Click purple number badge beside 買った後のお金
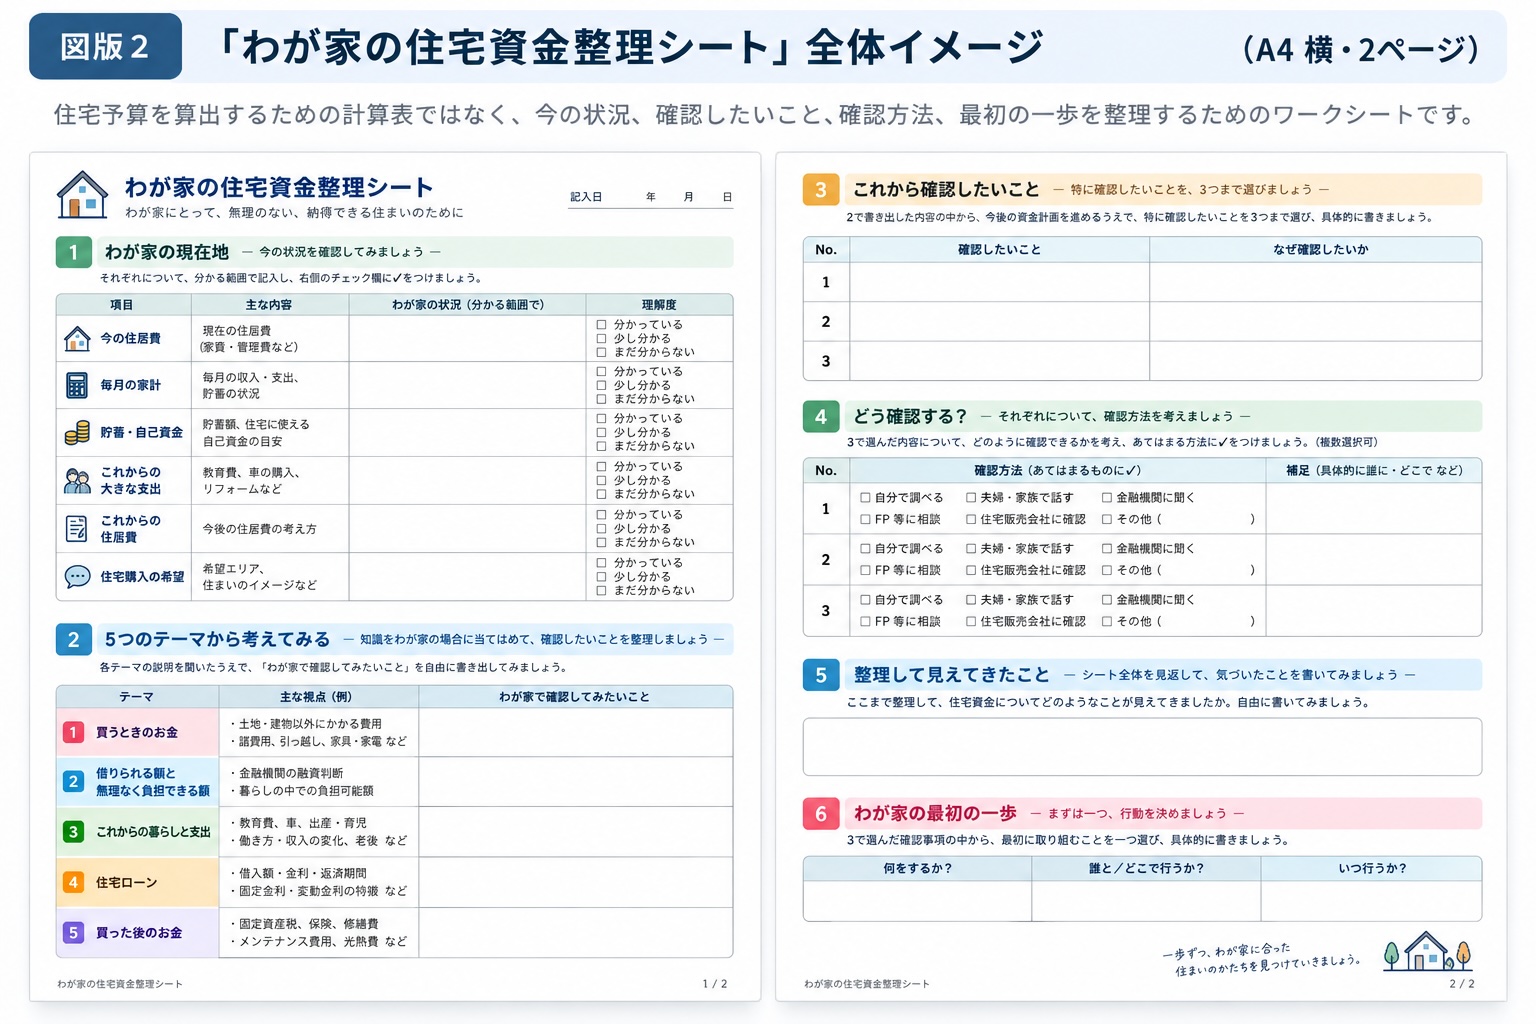This screenshot has height=1024, width=1536. [73, 932]
